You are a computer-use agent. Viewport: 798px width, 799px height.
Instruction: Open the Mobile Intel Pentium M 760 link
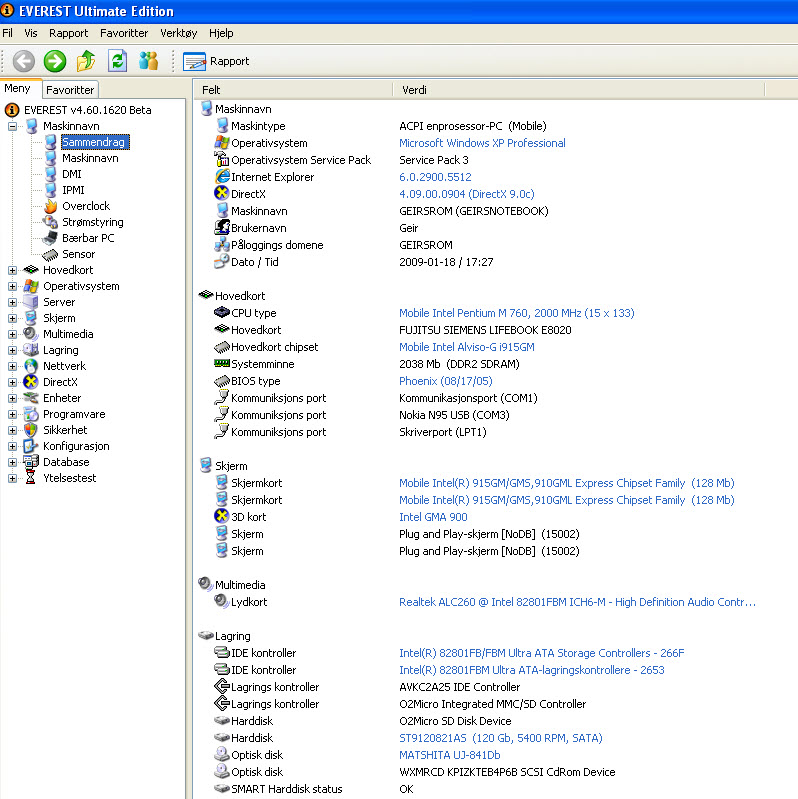tap(517, 313)
